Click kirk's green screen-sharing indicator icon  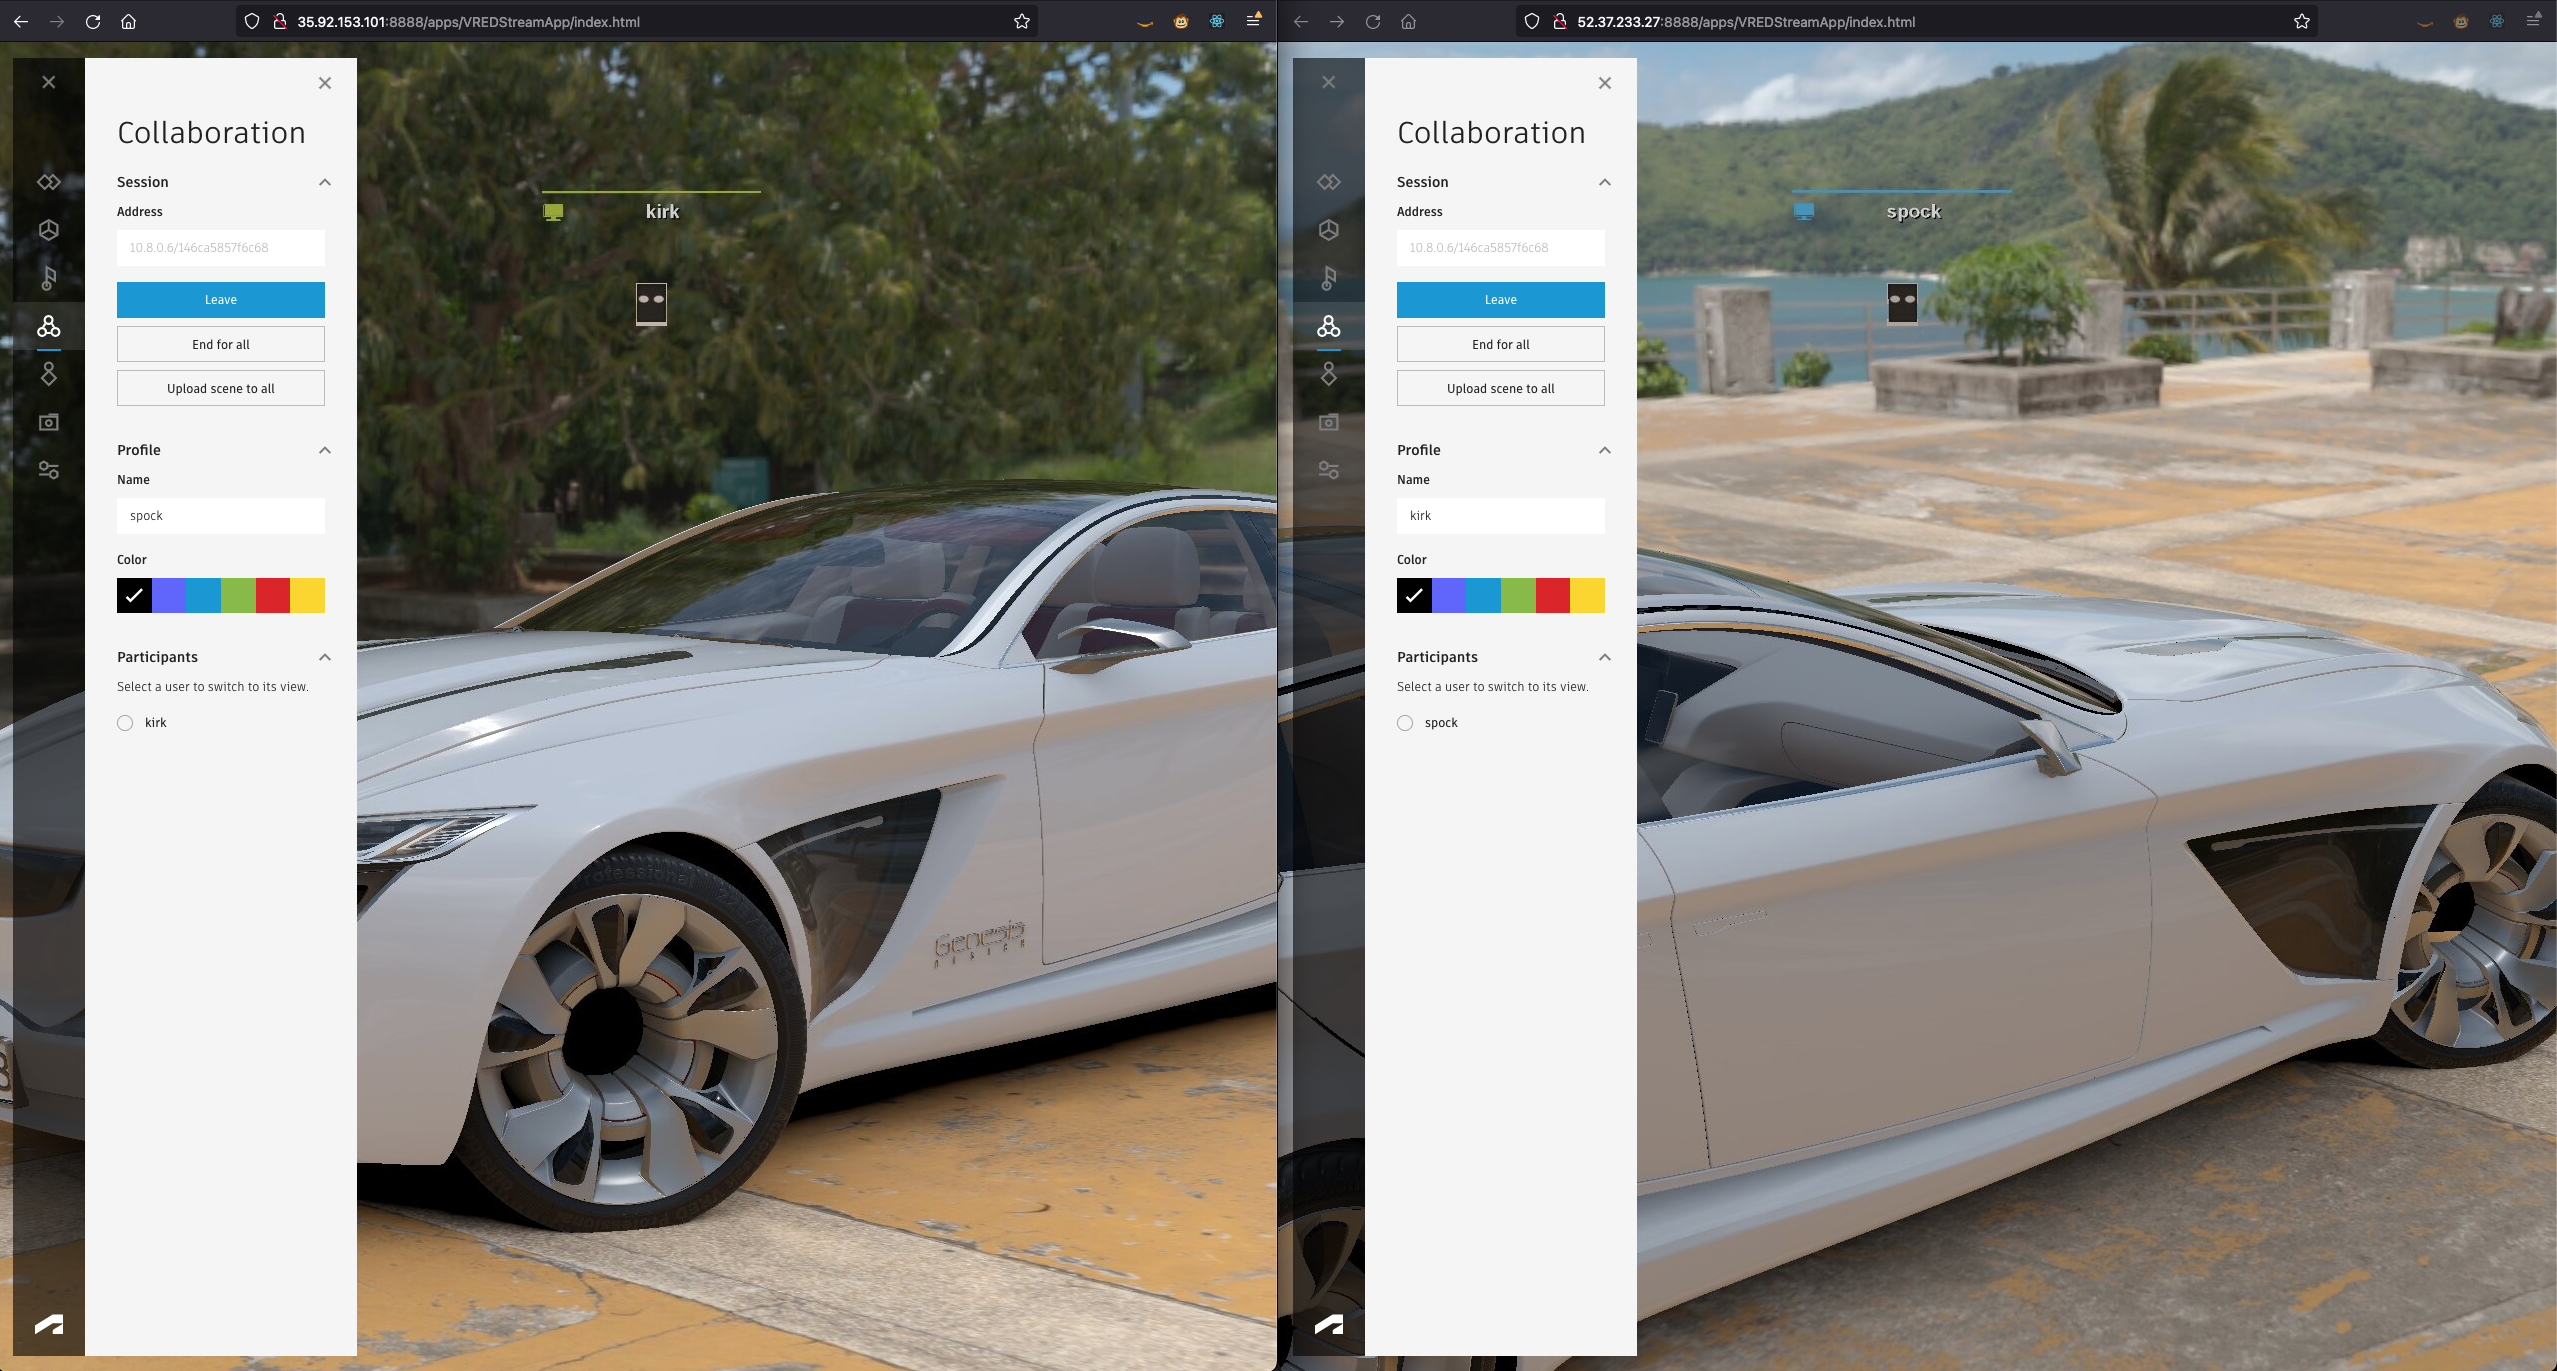(553, 211)
